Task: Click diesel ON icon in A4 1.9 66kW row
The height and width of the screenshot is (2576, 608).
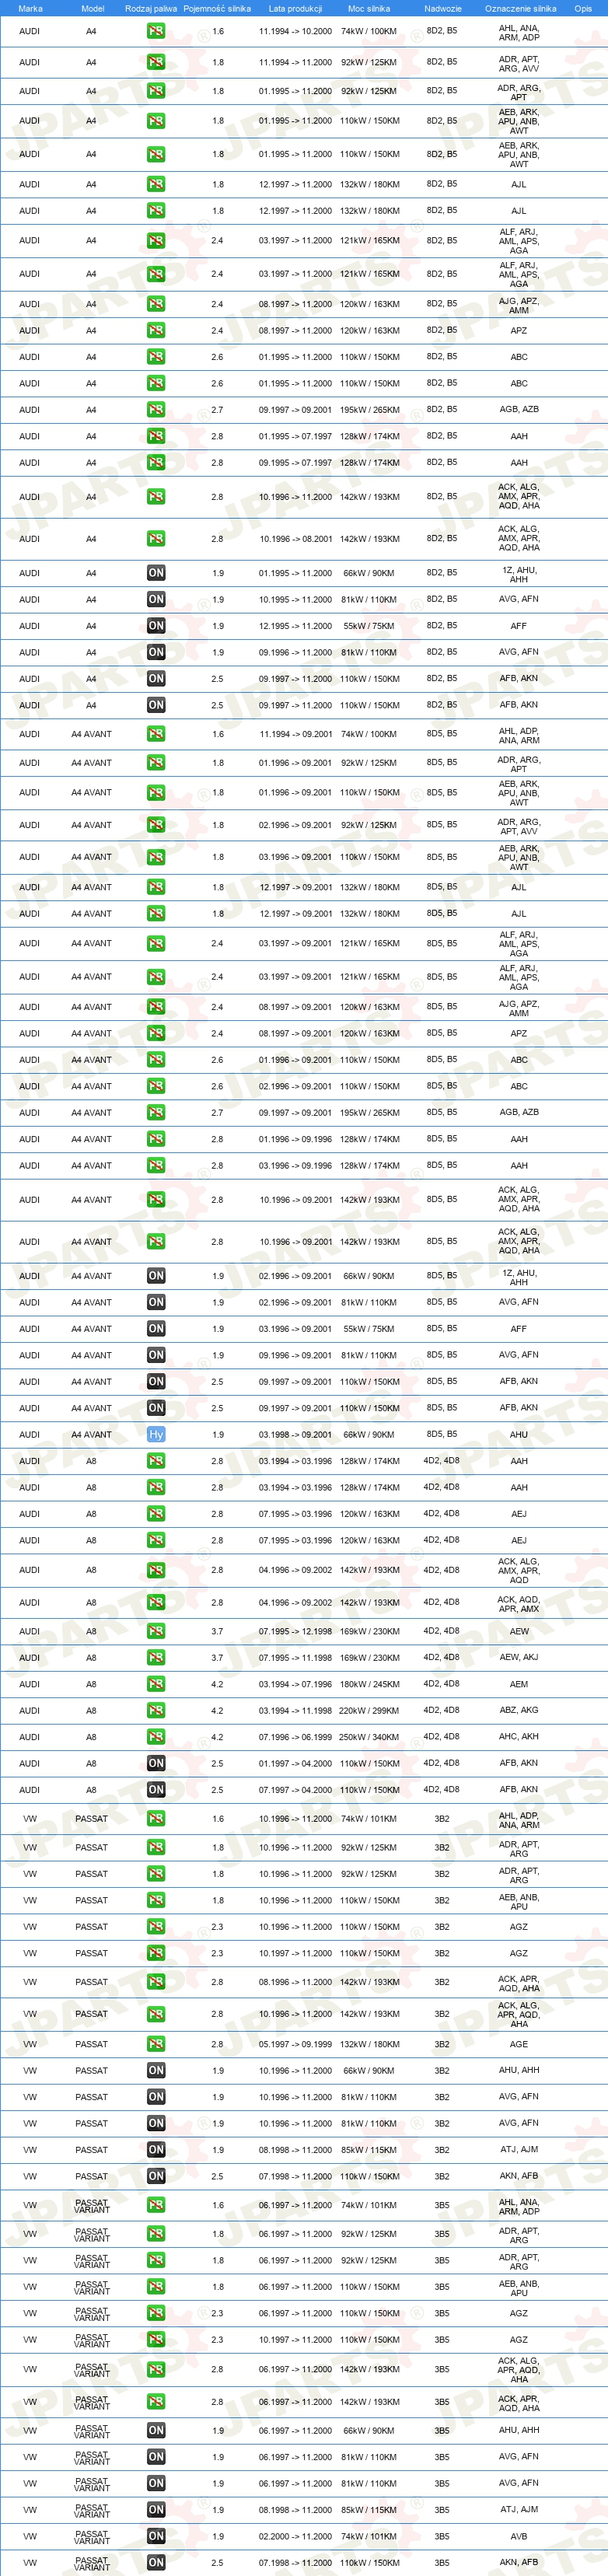Action: tap(156, 573)
